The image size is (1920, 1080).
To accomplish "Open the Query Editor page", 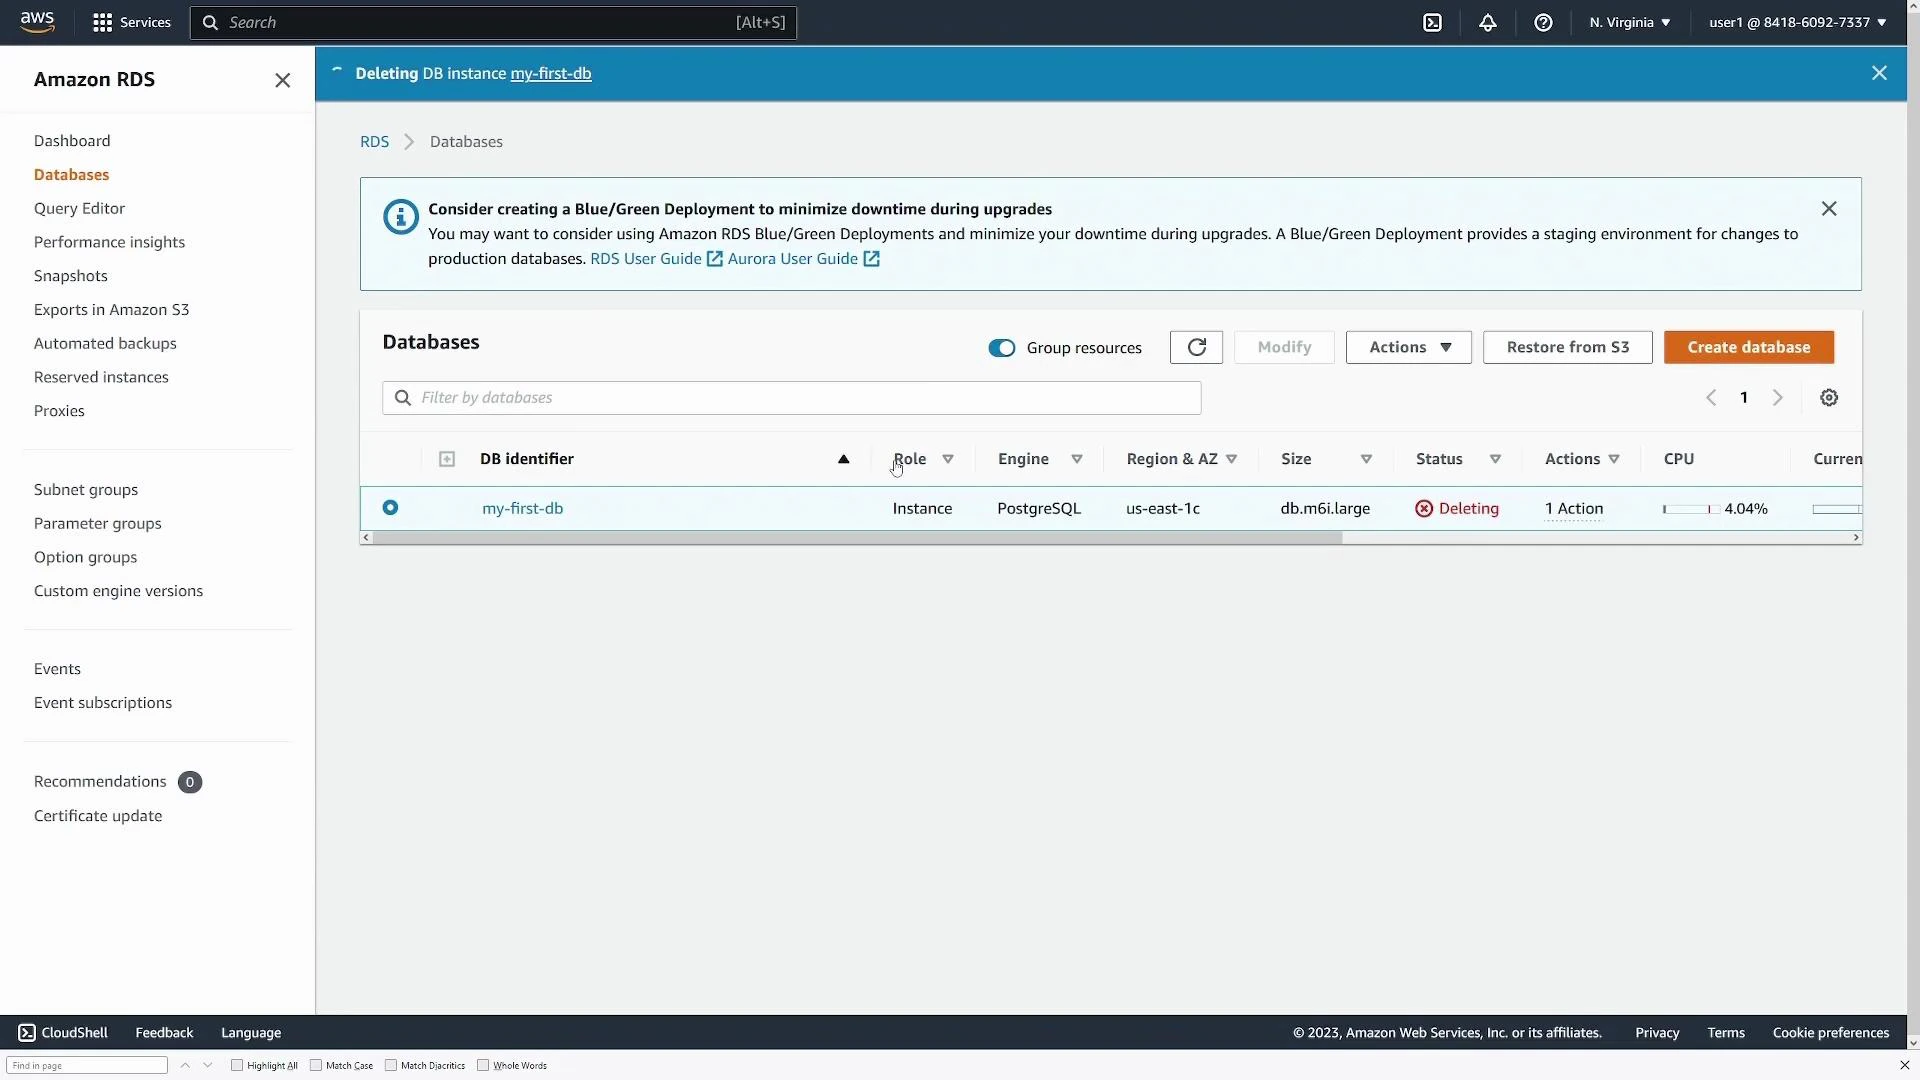I will coord(80,207).
